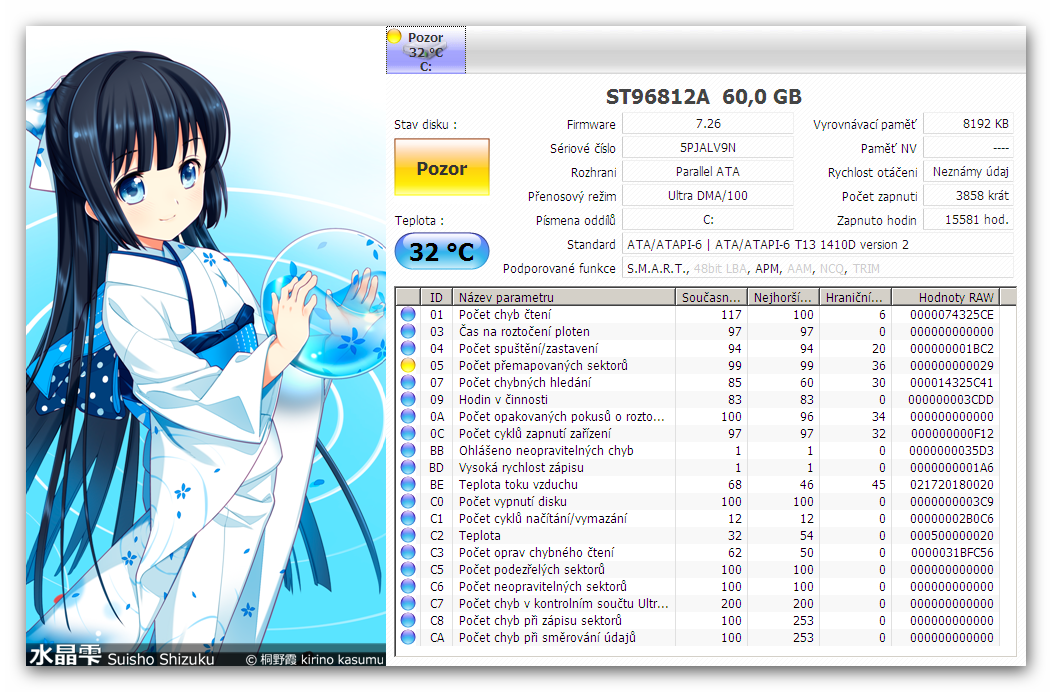The width and height of the screenshot is (1052, 692).
Task: Click RAW value 000000003CDD
Action: (951, 399)
